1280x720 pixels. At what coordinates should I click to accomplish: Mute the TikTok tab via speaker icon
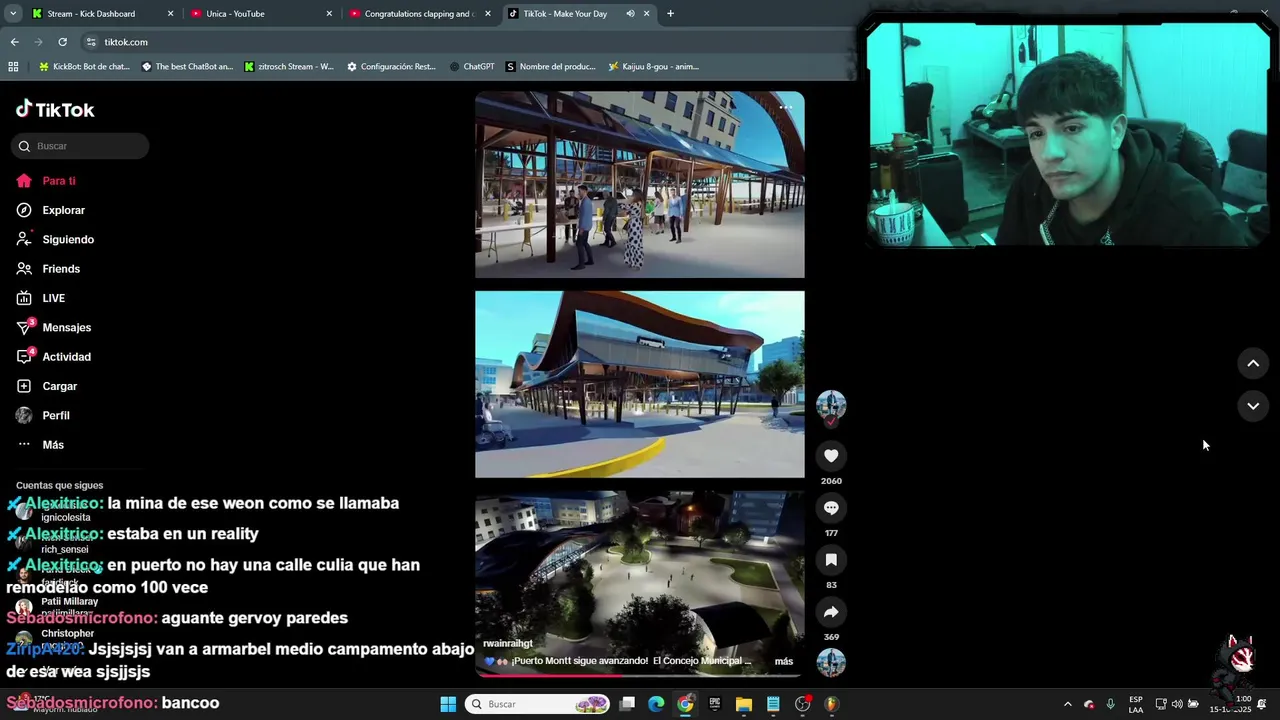(x=631, y=14)
